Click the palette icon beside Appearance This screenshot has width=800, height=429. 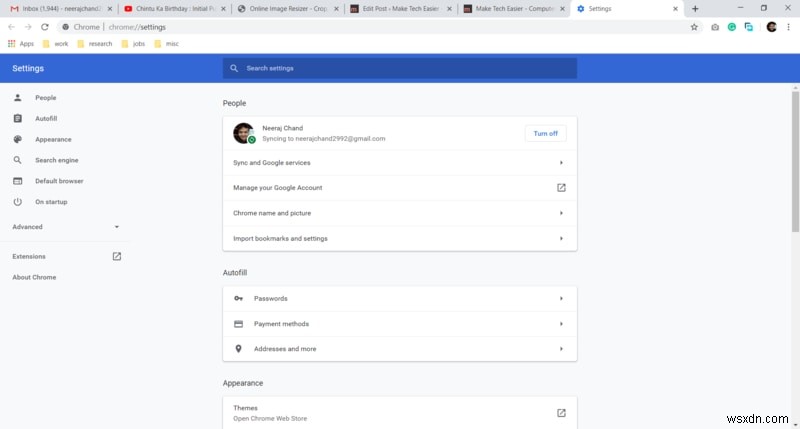tap(17, 139)
